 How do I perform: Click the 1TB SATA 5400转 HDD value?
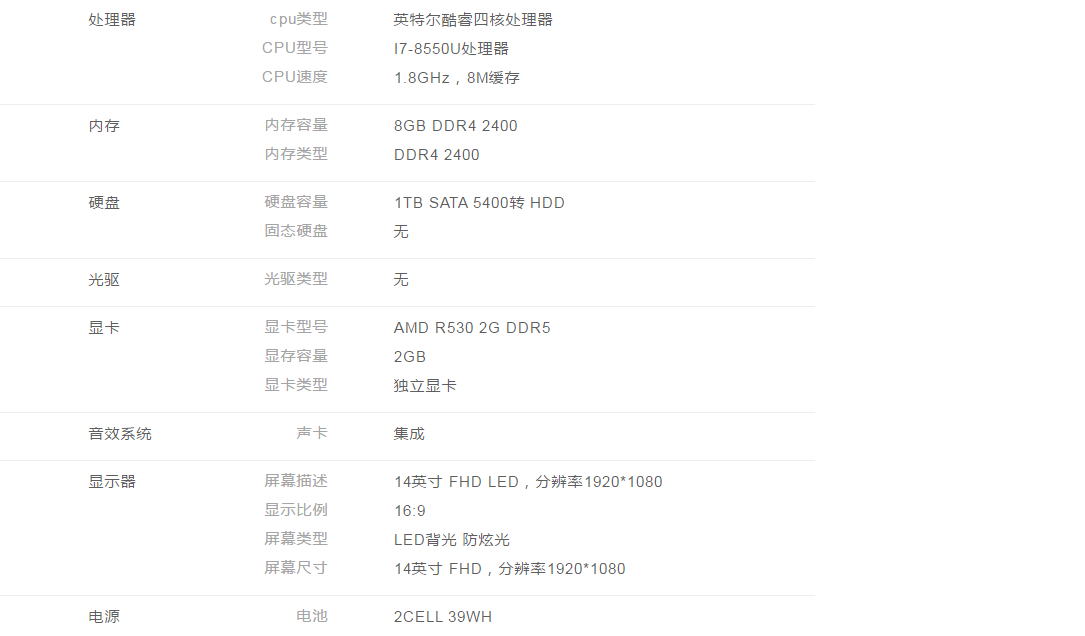point(479,203)
